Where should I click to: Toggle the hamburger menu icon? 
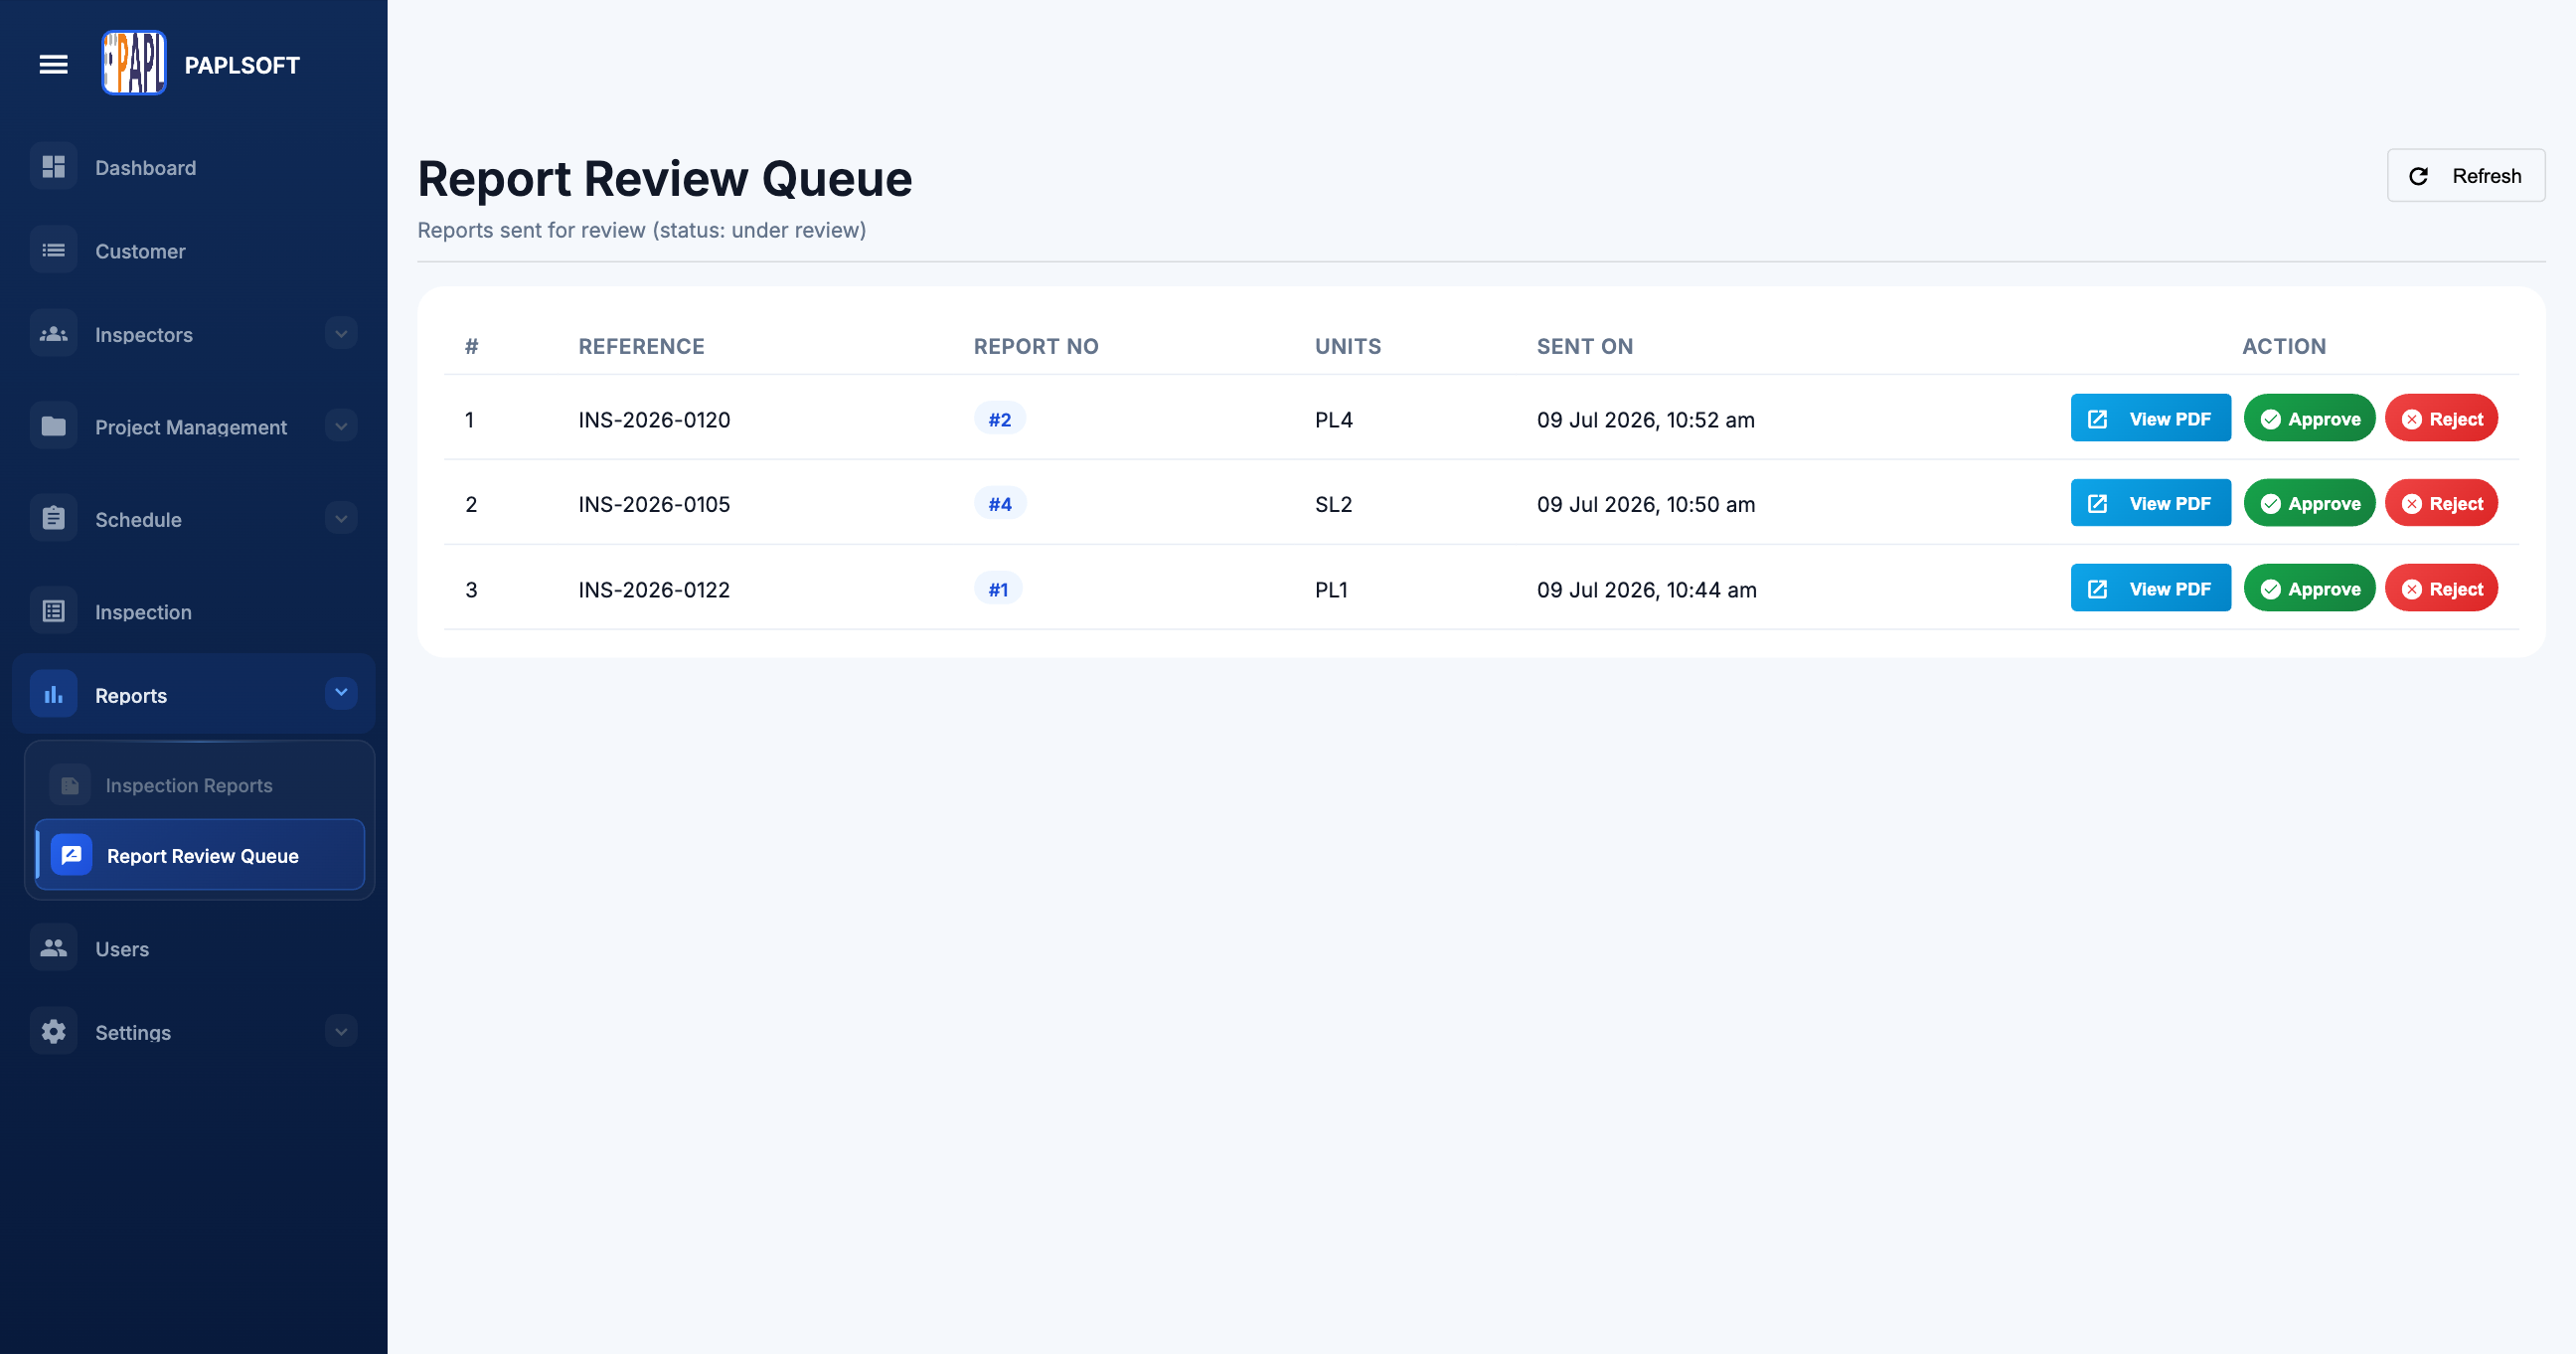(x=53, y=65)
